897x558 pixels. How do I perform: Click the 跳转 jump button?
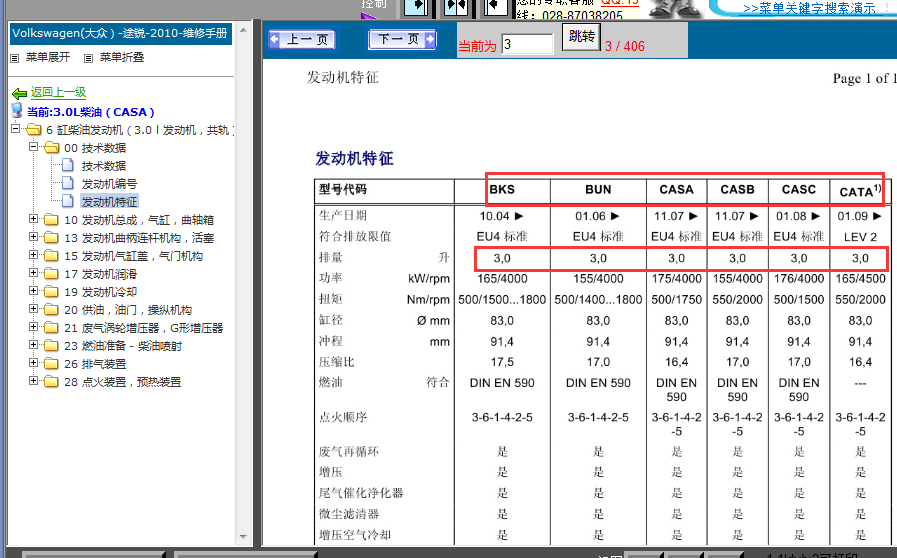point(581,37)
